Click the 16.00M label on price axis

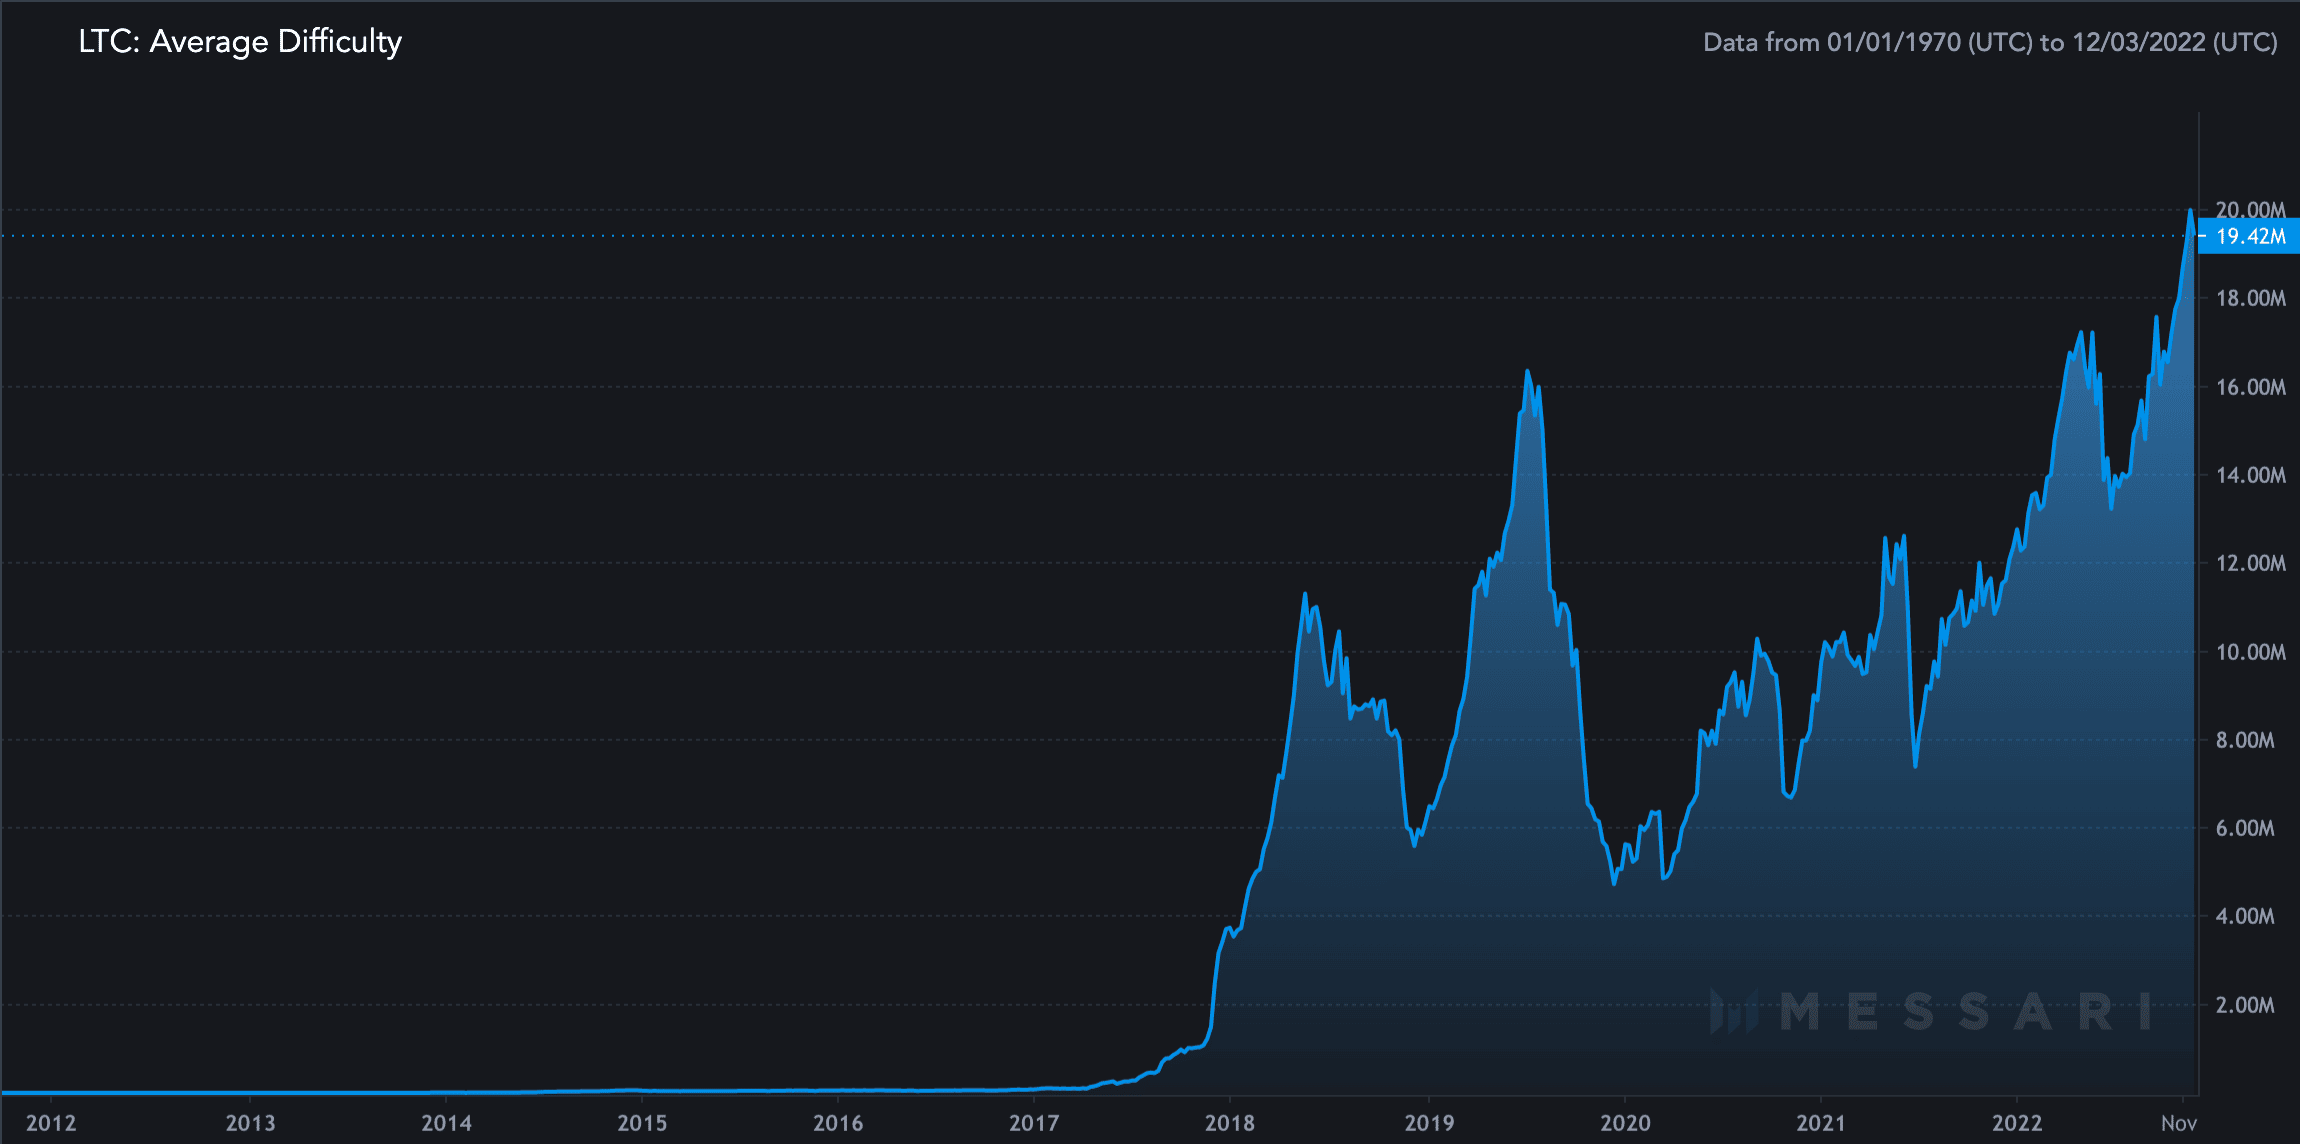[2250, 387]
